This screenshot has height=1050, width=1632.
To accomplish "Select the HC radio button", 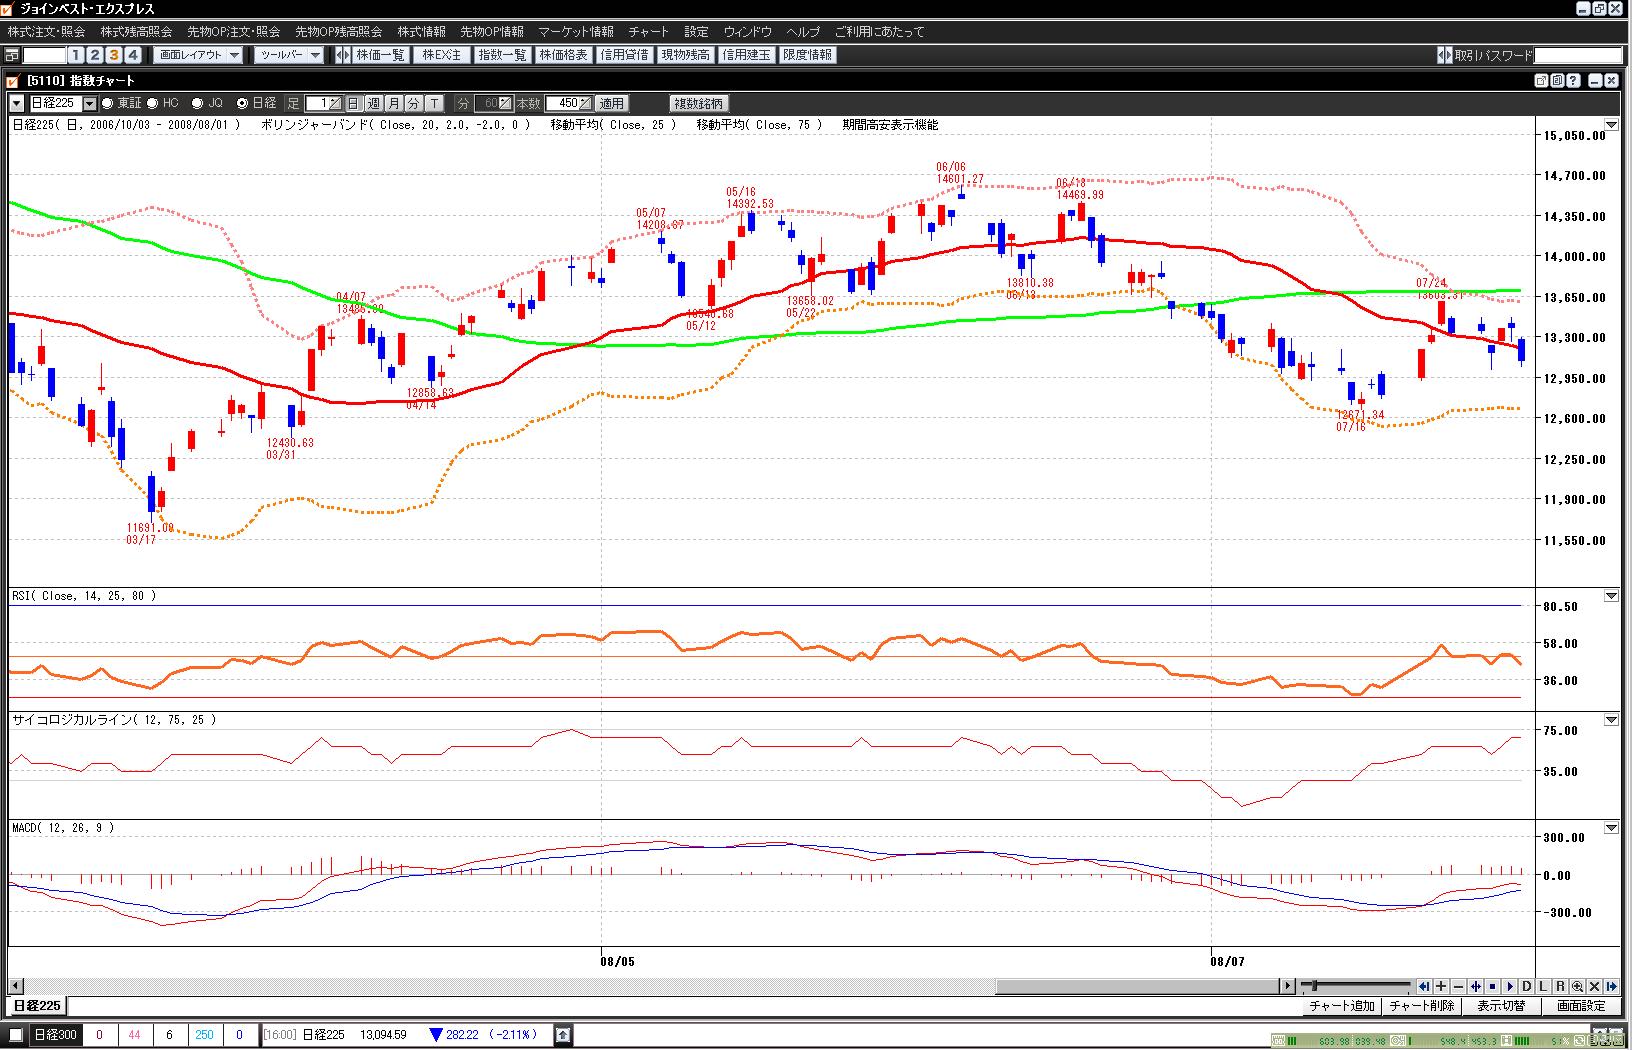I will coord(153,103).
